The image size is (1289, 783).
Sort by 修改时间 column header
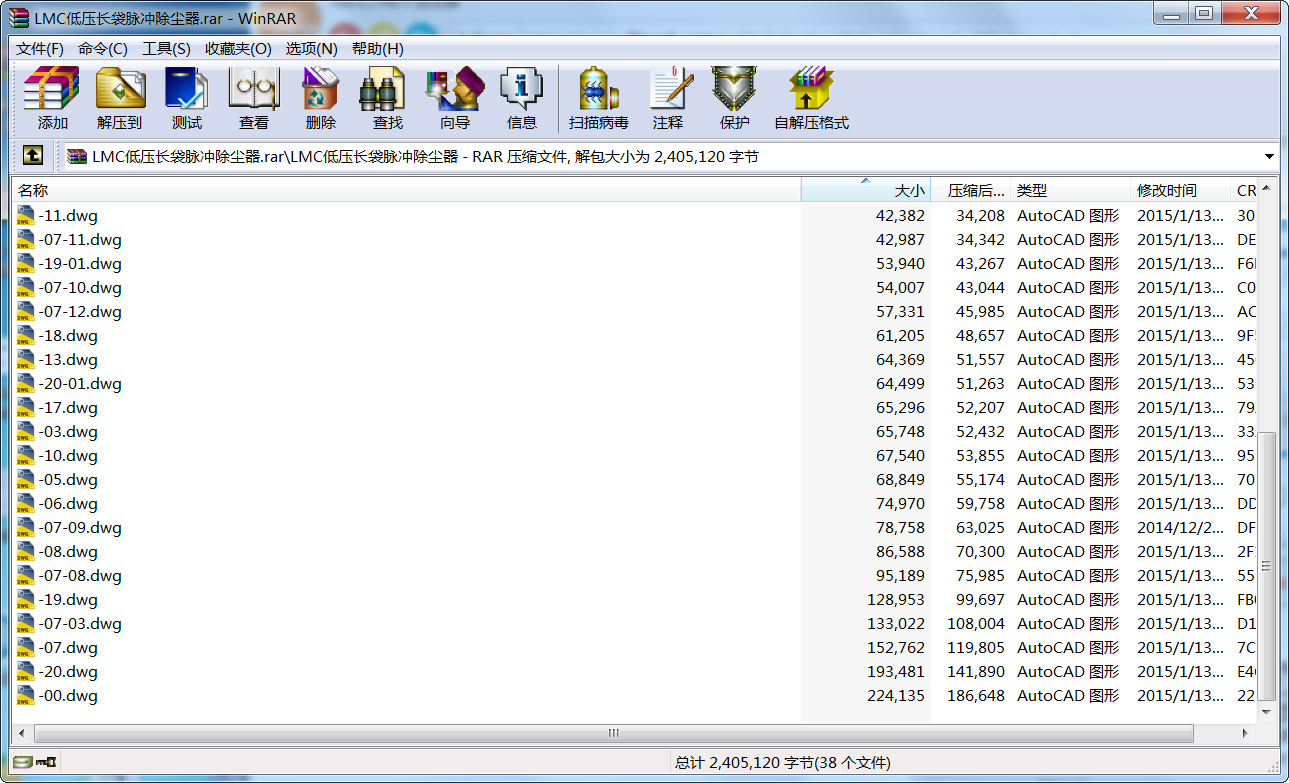click(x=1180, y=190)
